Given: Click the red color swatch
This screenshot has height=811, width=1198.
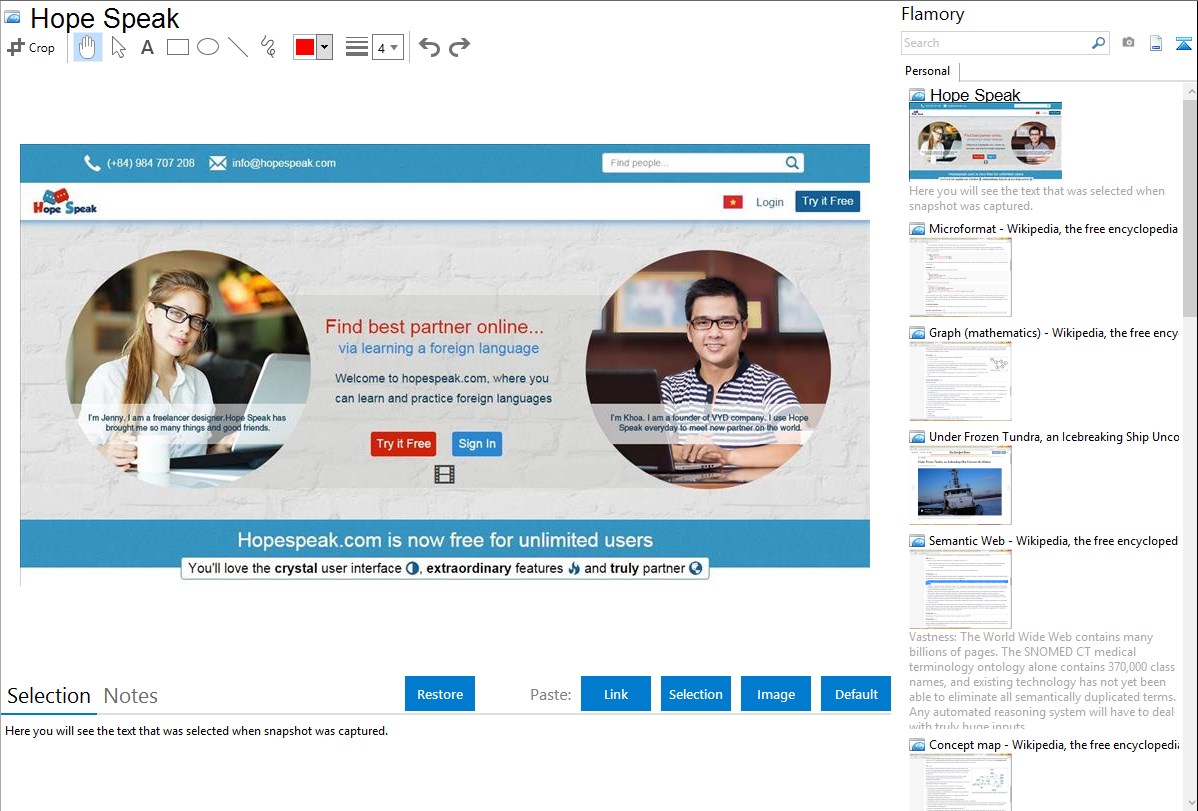Looking at the screenshot, I should point(305,47).
